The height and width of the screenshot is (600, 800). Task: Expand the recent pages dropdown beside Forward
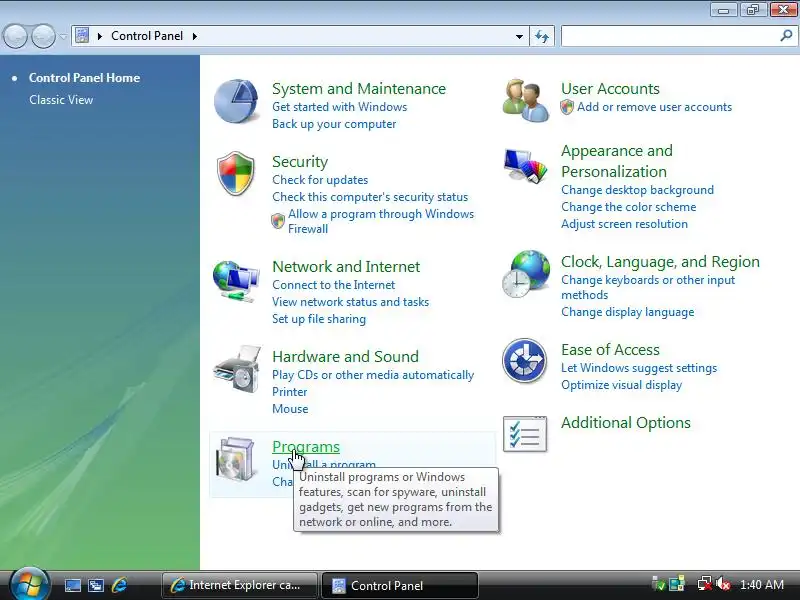63,37
